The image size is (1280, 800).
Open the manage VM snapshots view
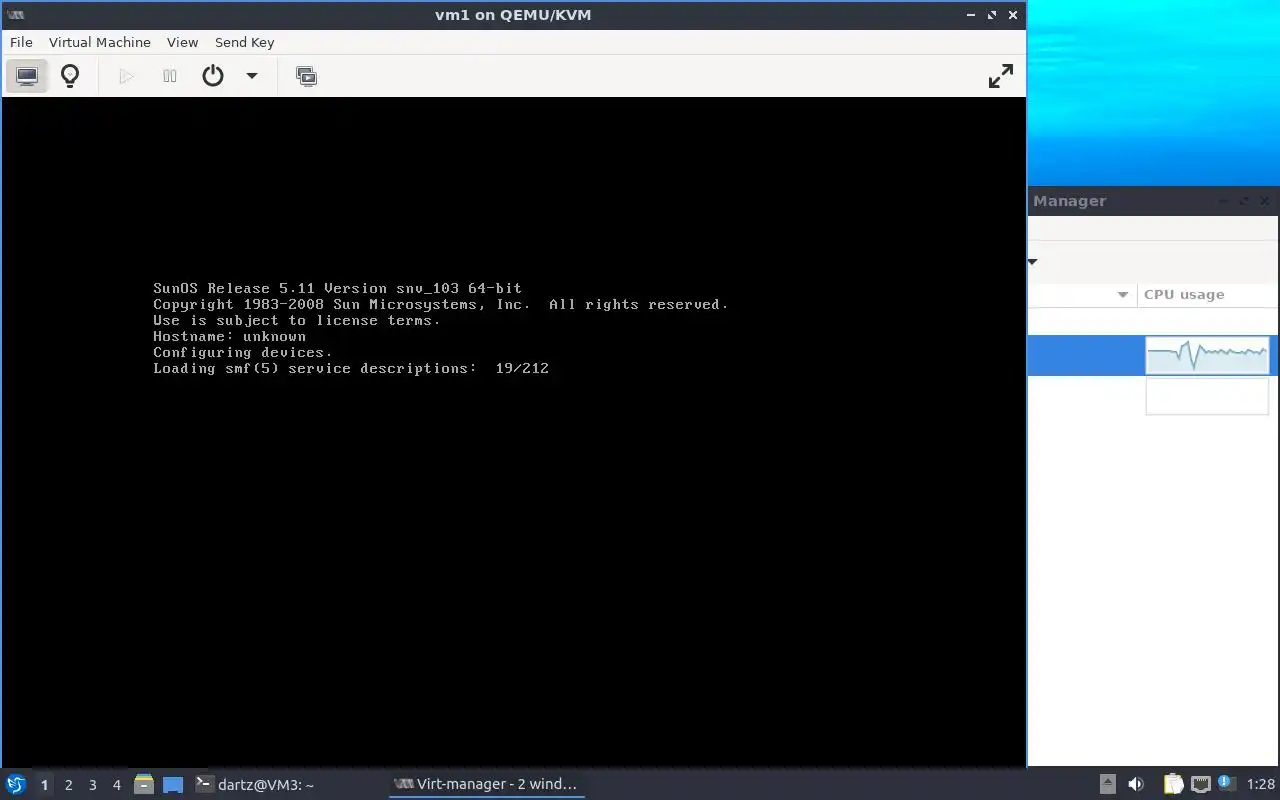306,76
